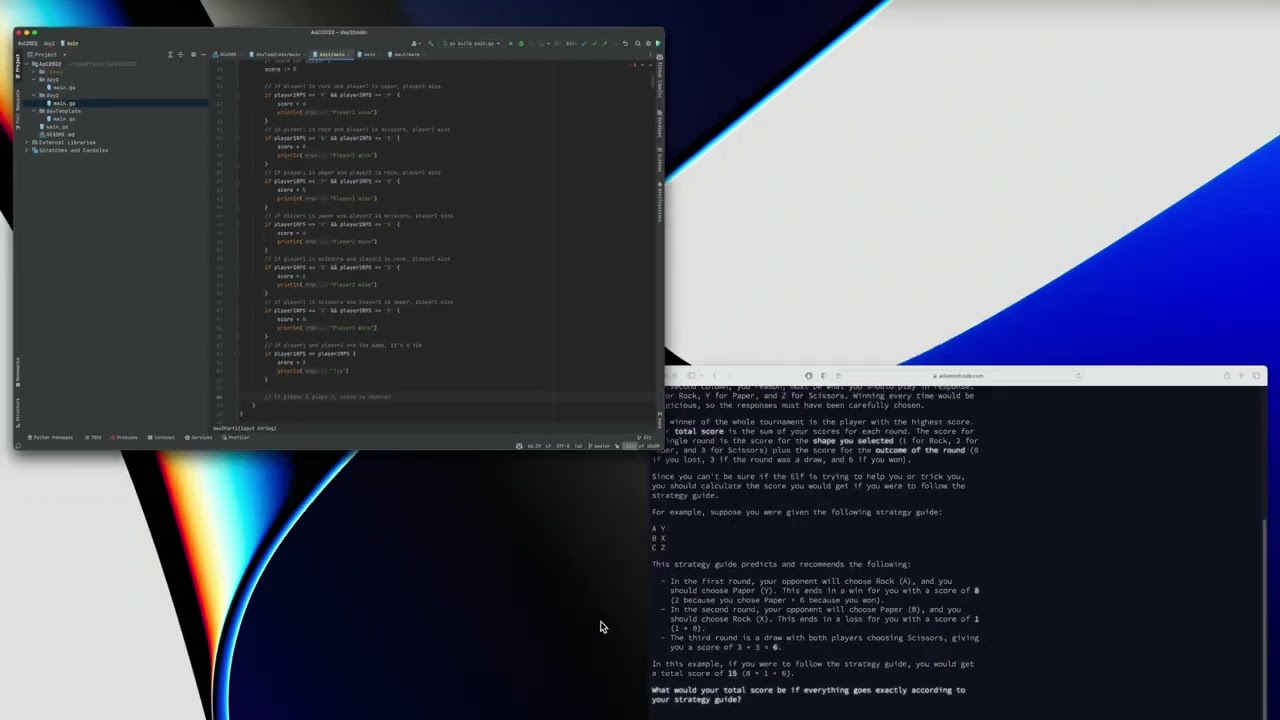Open IDE settings gear icon at top right
The image size is (1280, 720).
click(648, 44)
